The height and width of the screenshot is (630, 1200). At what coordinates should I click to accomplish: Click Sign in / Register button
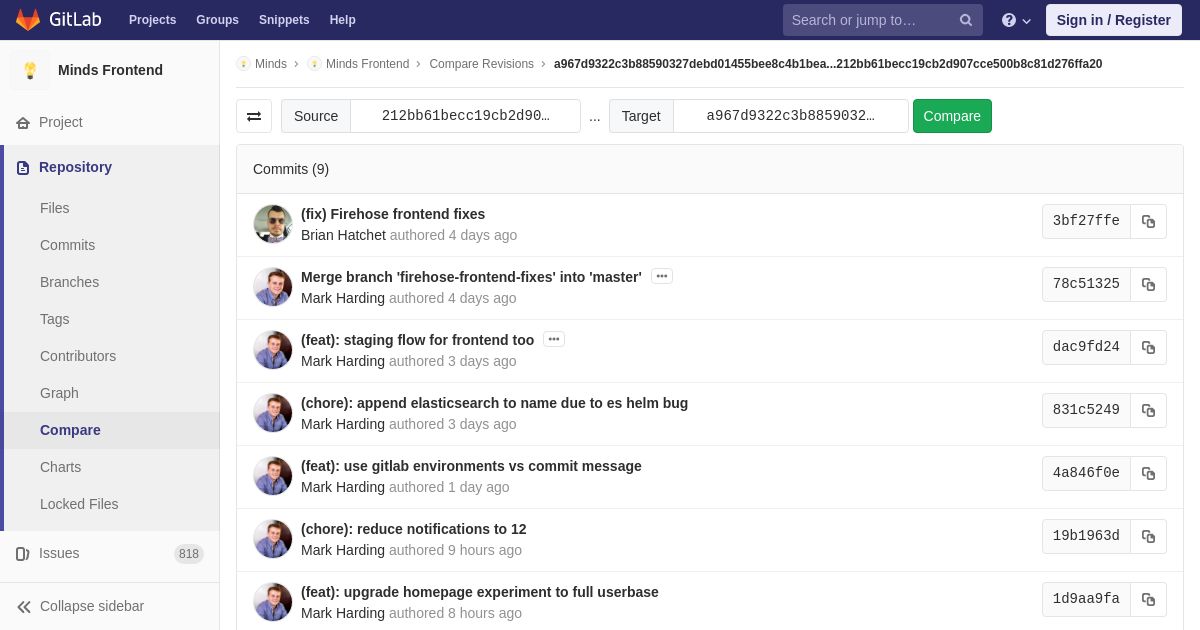(x=1113, y=20)
